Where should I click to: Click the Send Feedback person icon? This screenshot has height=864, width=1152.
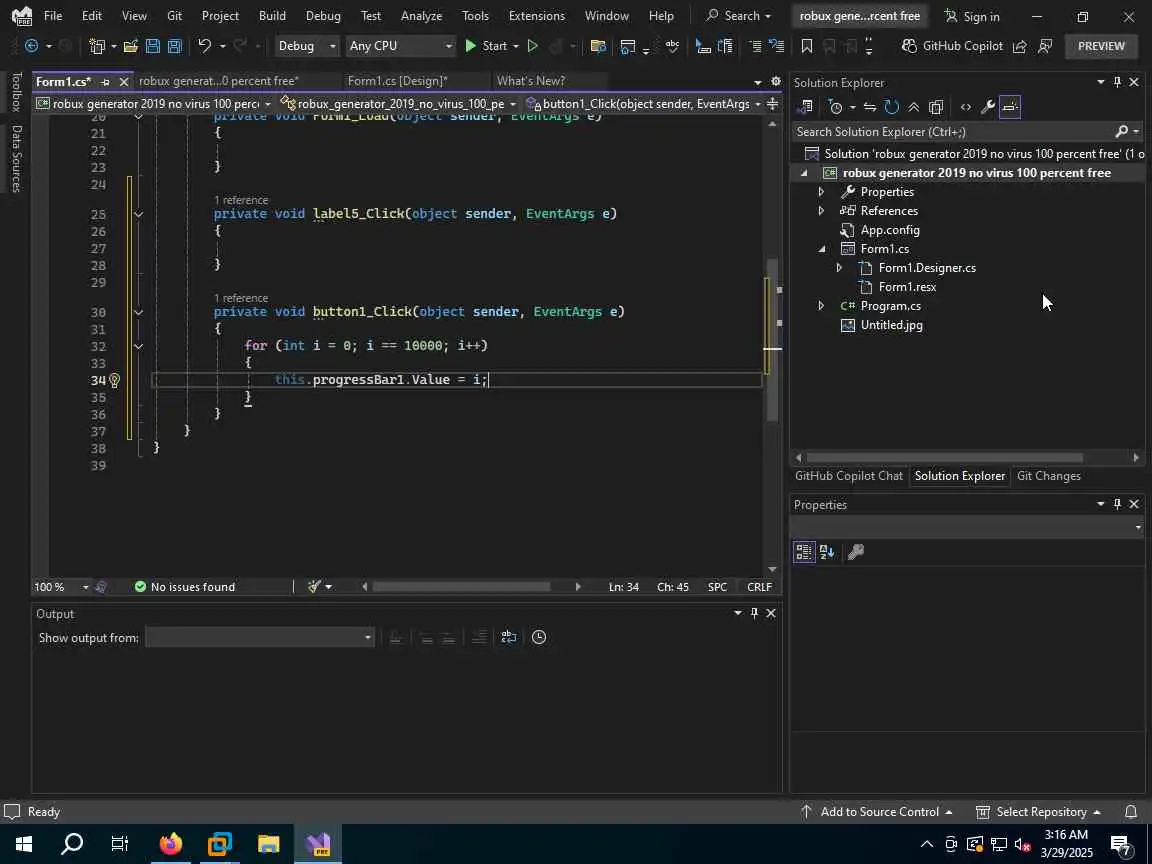pyautogui.click(x=1045, y=46)
